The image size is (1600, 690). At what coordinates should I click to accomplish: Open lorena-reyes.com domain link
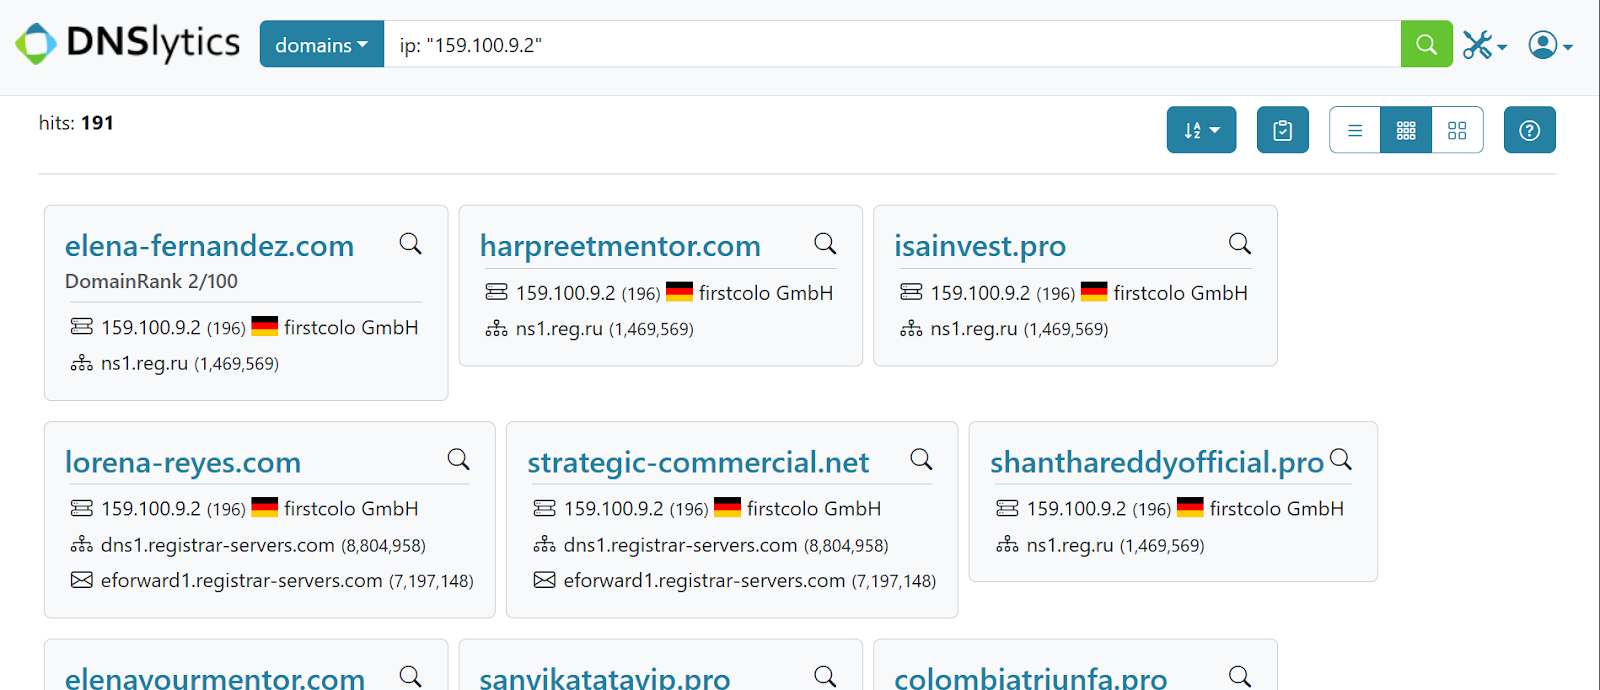click(183, 462)
